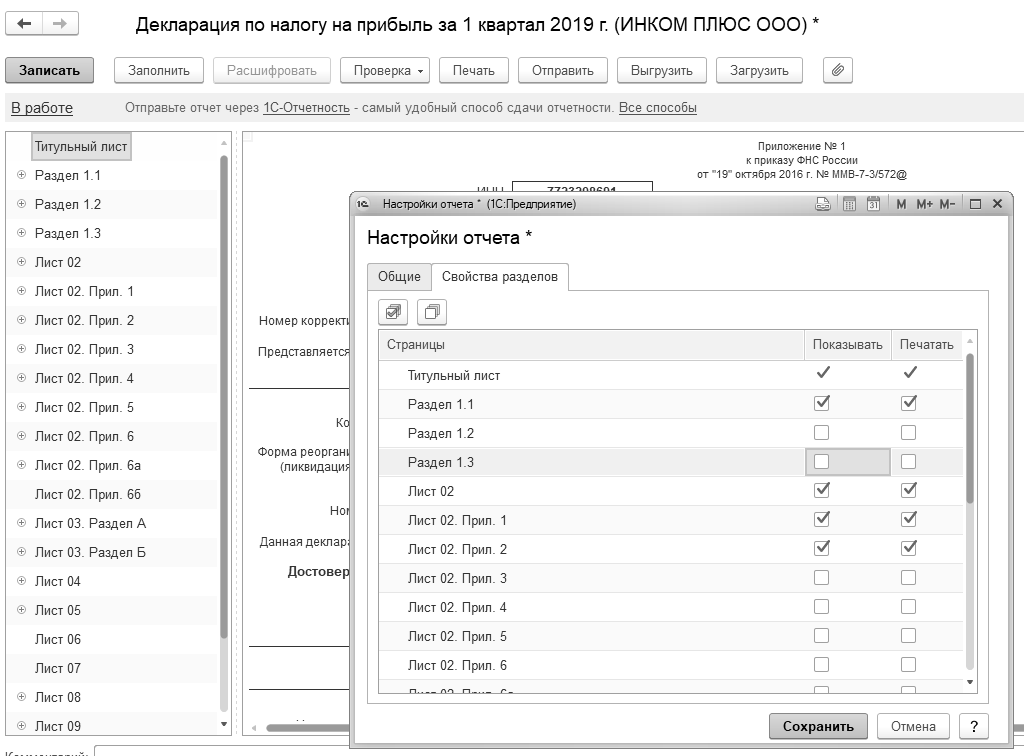
Task: Expand Лист 04 tree node
Action: (x=22, y=580)
